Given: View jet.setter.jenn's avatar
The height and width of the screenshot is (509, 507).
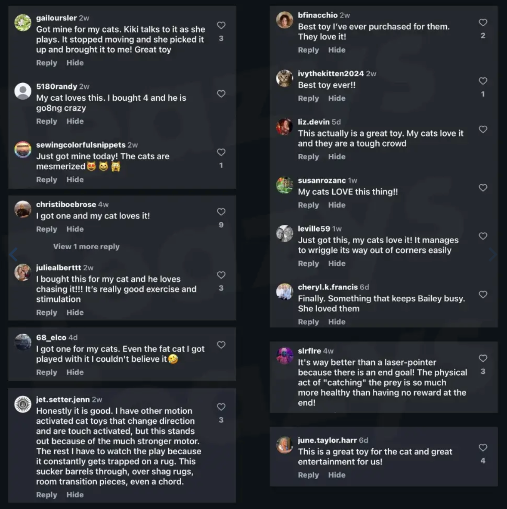Looking at the screenshot, I should coord(23,404).
